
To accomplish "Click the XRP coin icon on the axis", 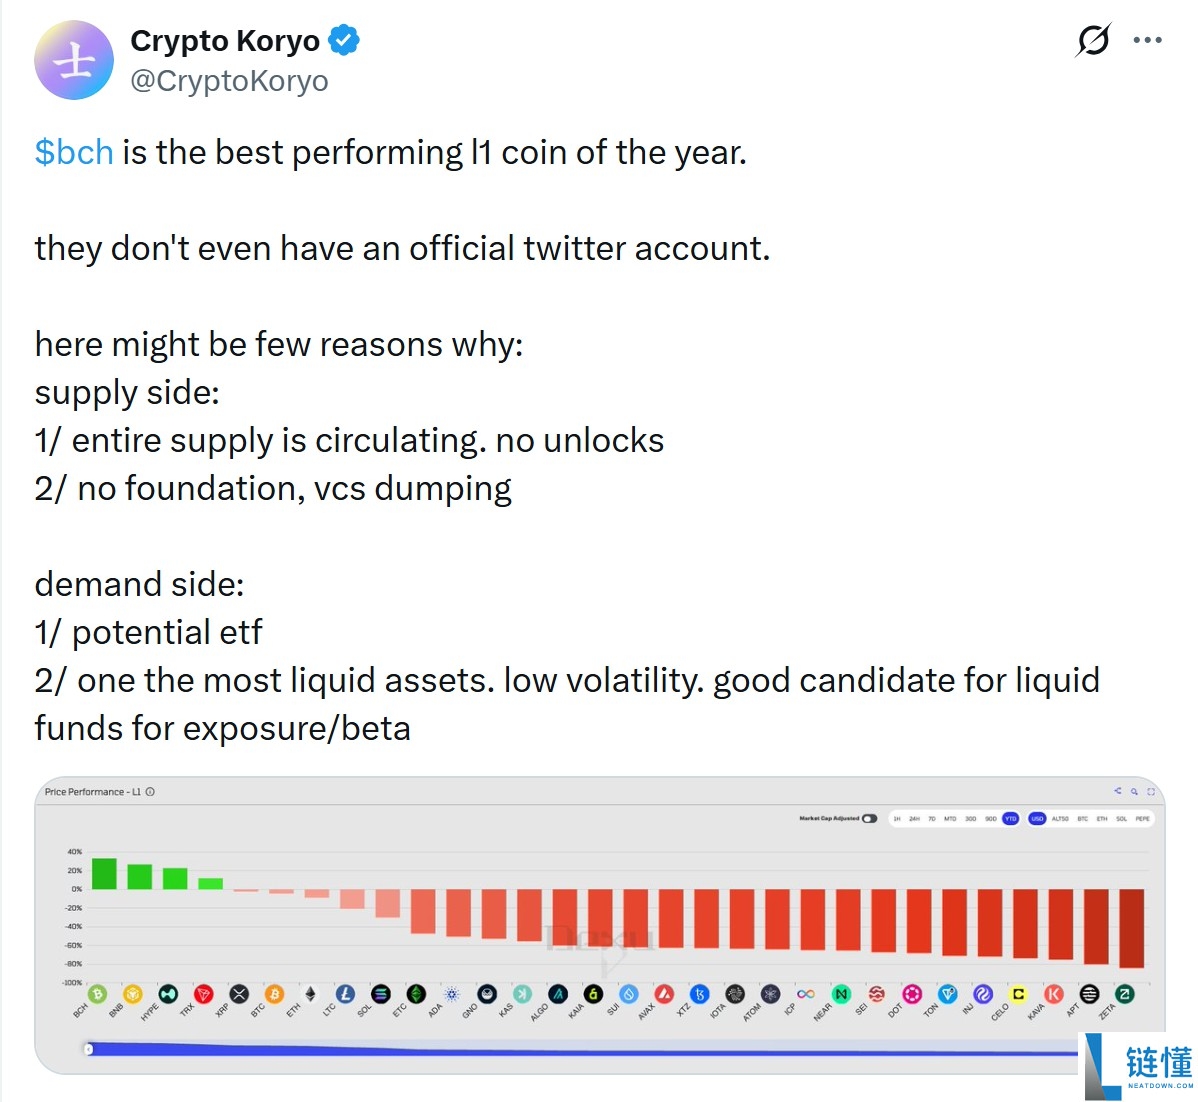I will (x=237, y=995).
